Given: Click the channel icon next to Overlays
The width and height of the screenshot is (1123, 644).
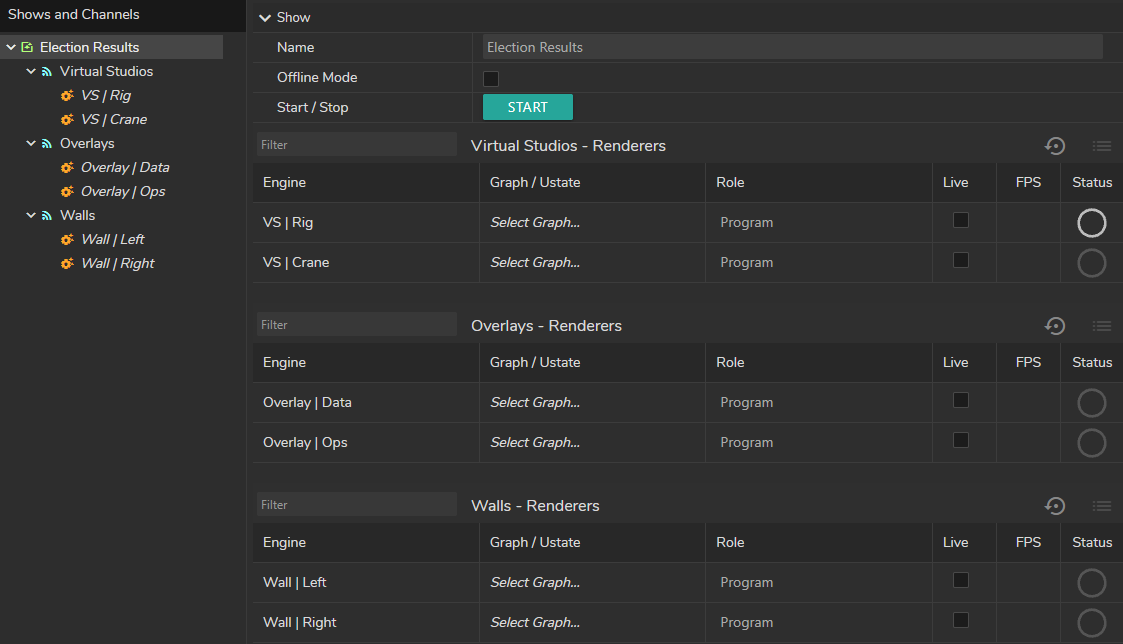Looking at the screenshot, I should [x=46, y=144].
